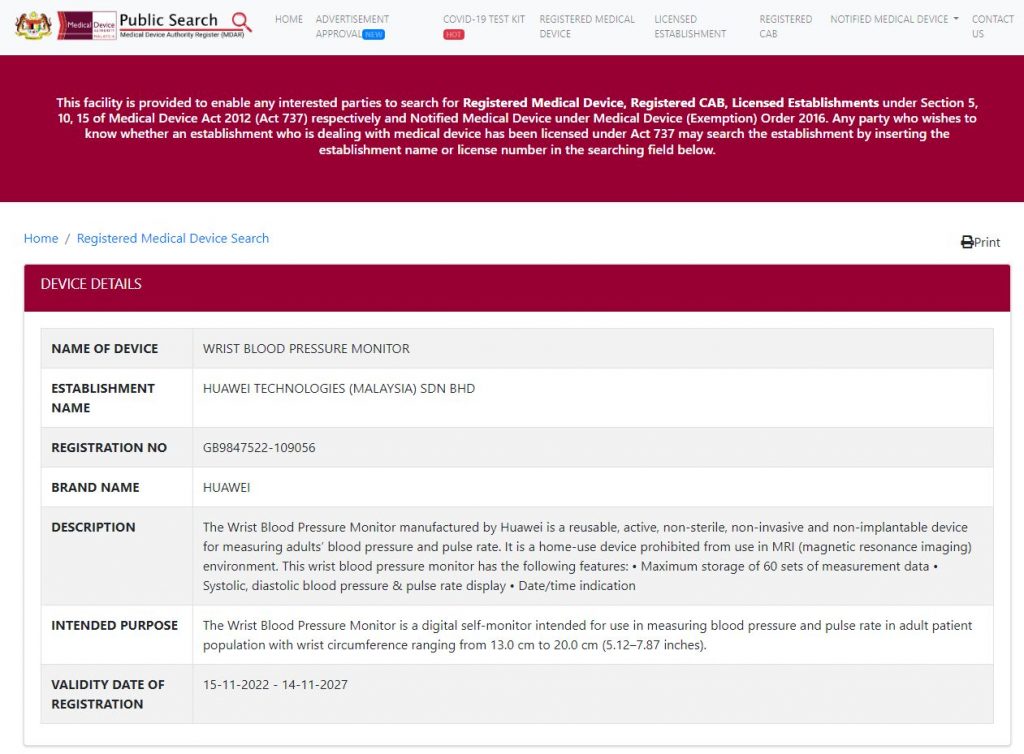Click the registration number GB9847522-109056

259,448
